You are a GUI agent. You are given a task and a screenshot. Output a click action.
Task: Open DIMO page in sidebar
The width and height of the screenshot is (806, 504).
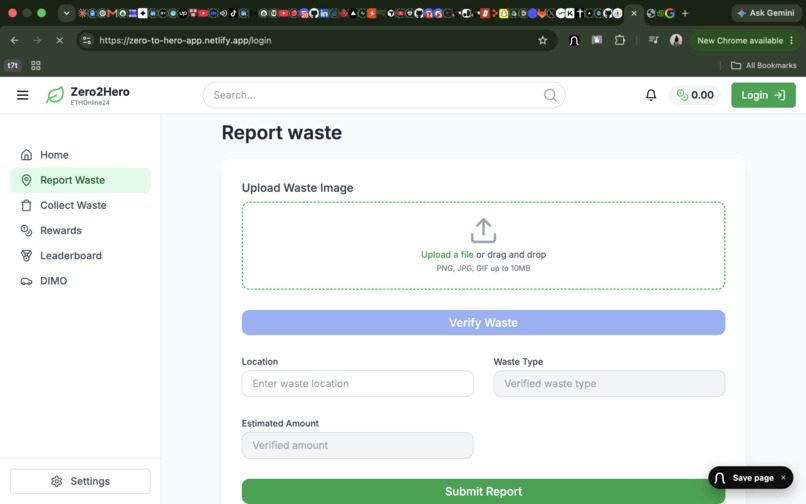[x=80, y=281]
